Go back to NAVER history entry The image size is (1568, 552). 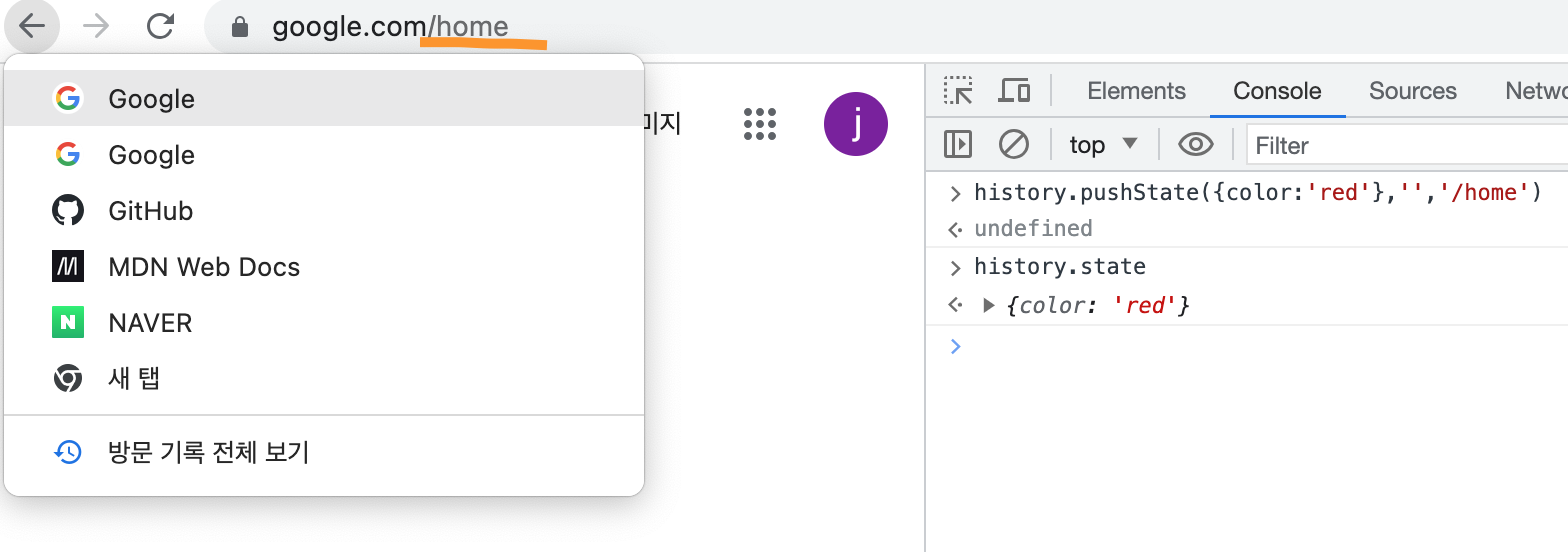[x=324, y=323]
